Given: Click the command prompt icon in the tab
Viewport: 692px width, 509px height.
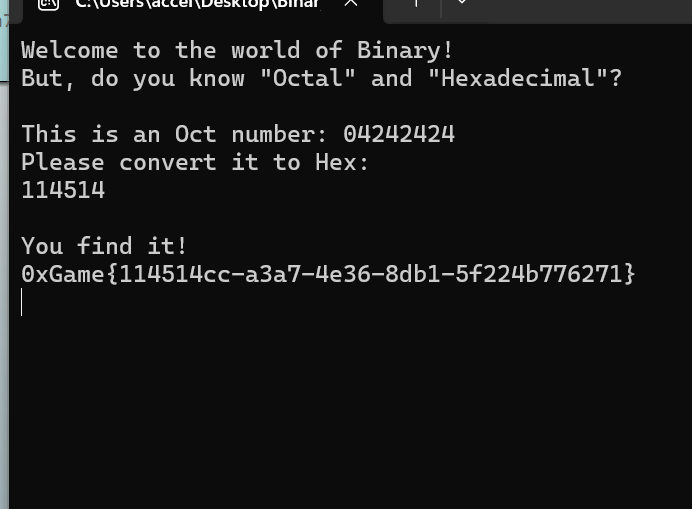Looking at the screenshot, I should pos(48,4).
